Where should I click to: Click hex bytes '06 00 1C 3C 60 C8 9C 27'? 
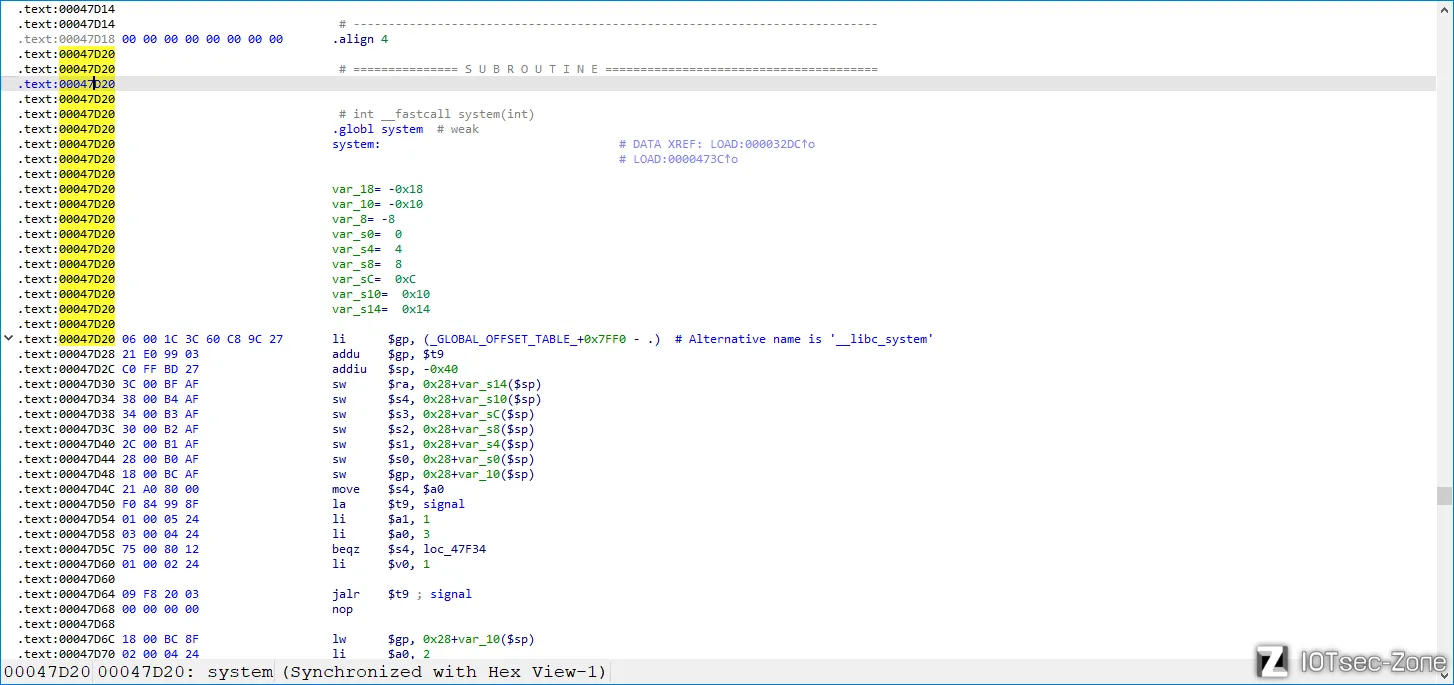pos(203,339)
